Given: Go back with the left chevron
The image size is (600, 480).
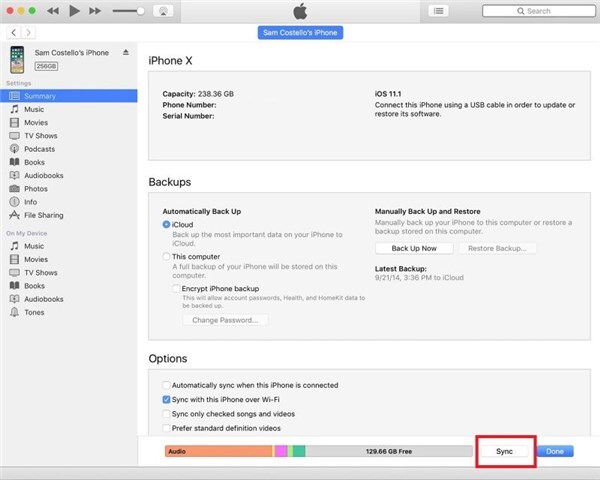Looking at the screenshot, I should [11, 33].
